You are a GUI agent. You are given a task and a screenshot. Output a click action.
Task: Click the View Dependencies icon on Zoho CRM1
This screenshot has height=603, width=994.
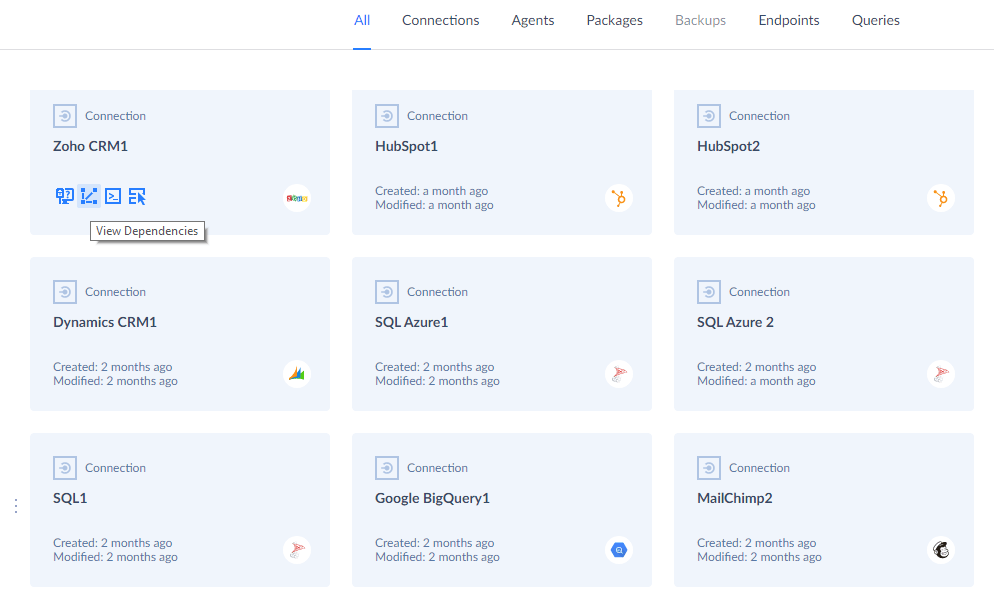(89, 196)
